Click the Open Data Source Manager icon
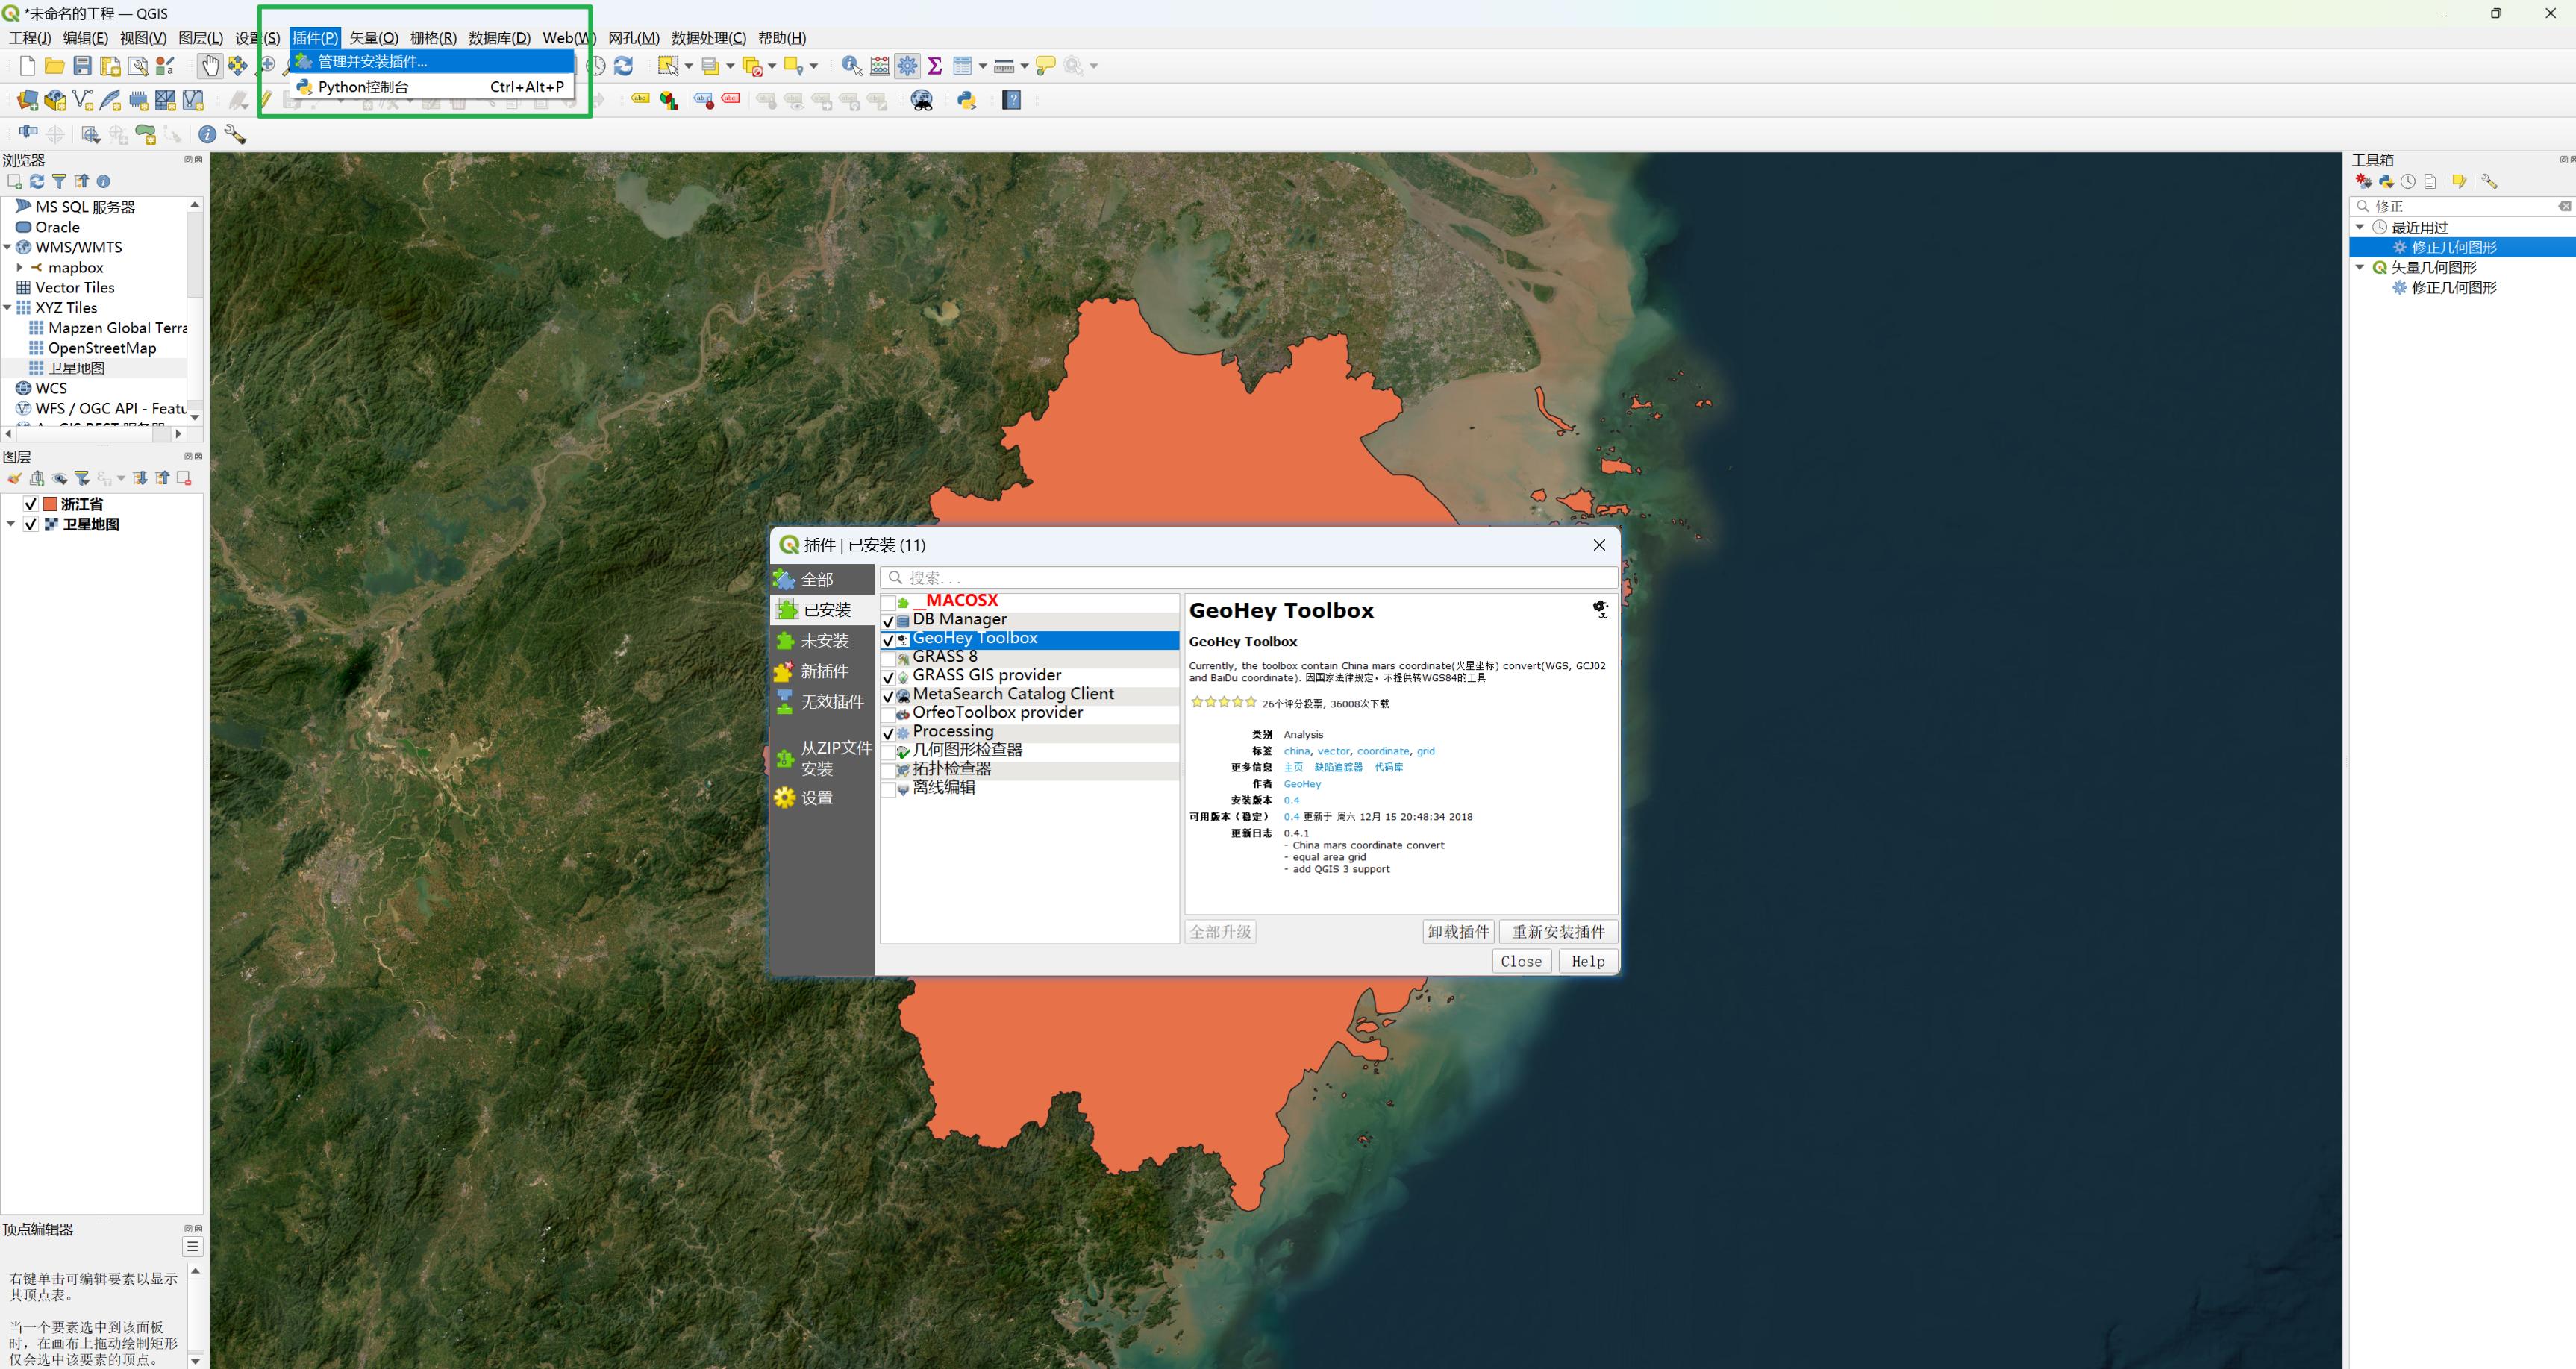 (28, 100)
